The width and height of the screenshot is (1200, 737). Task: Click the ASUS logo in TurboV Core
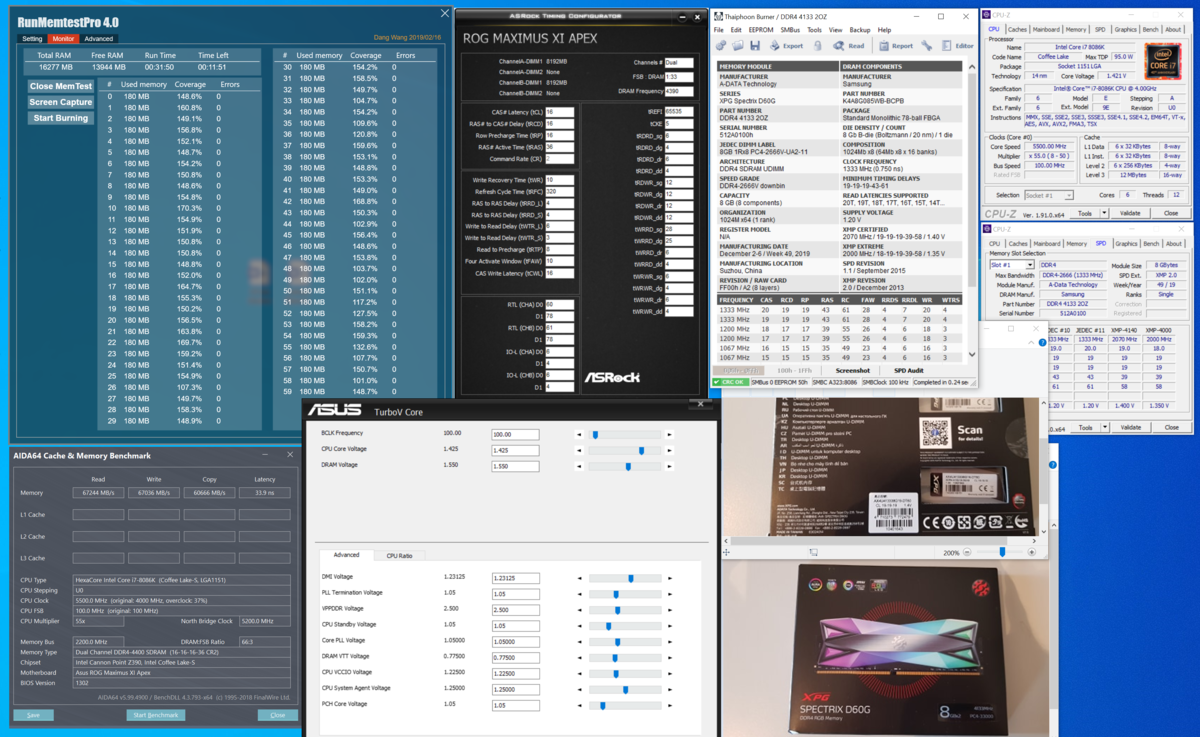coord(335,410)
